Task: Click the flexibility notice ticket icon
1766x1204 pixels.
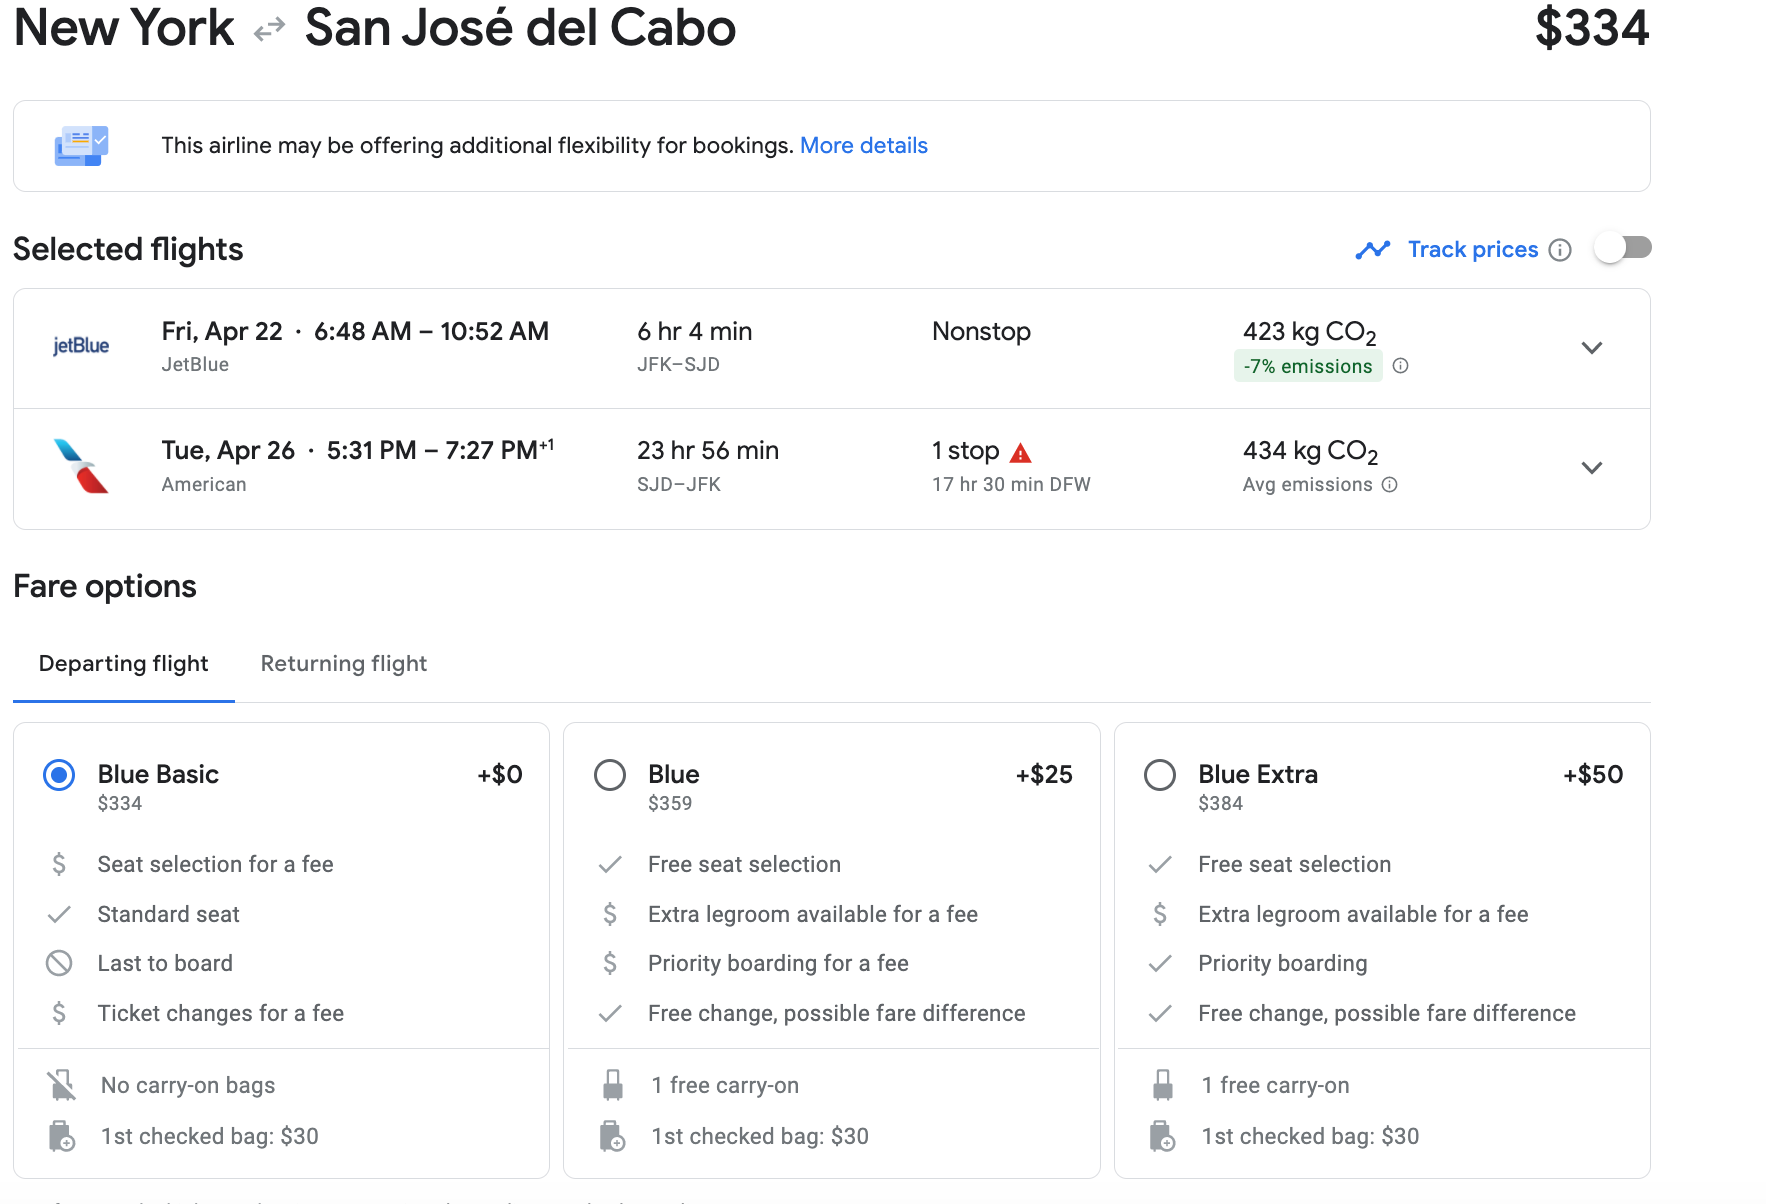Action: (81, 146)
